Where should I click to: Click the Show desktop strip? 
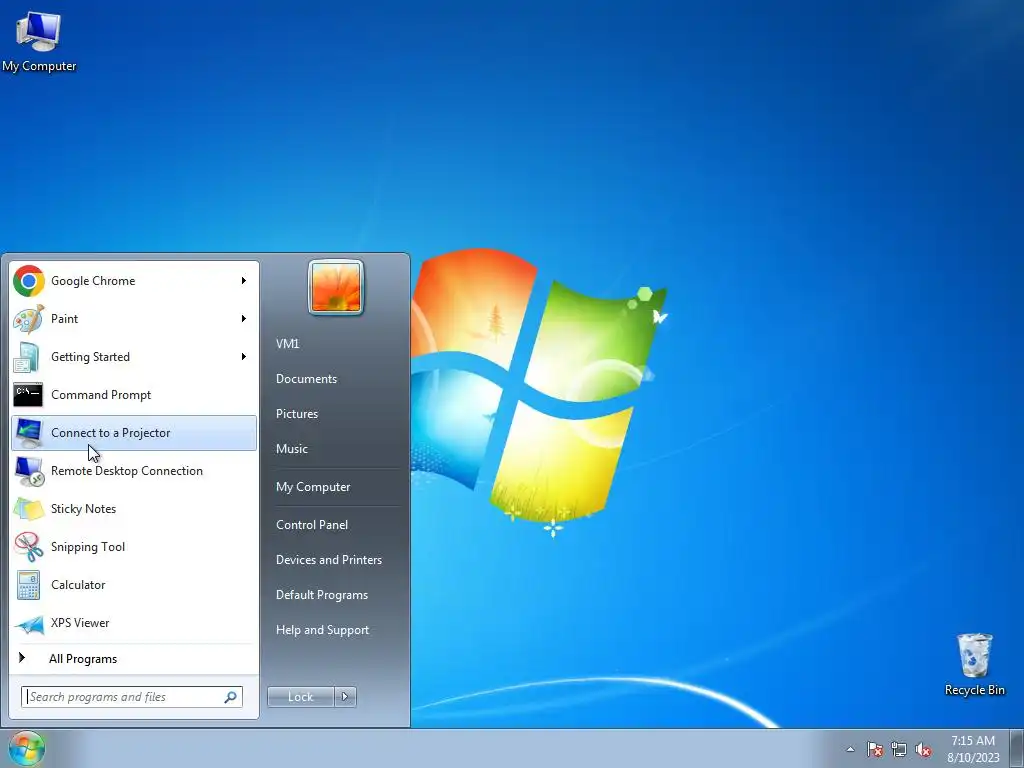tap(1017, 749)
